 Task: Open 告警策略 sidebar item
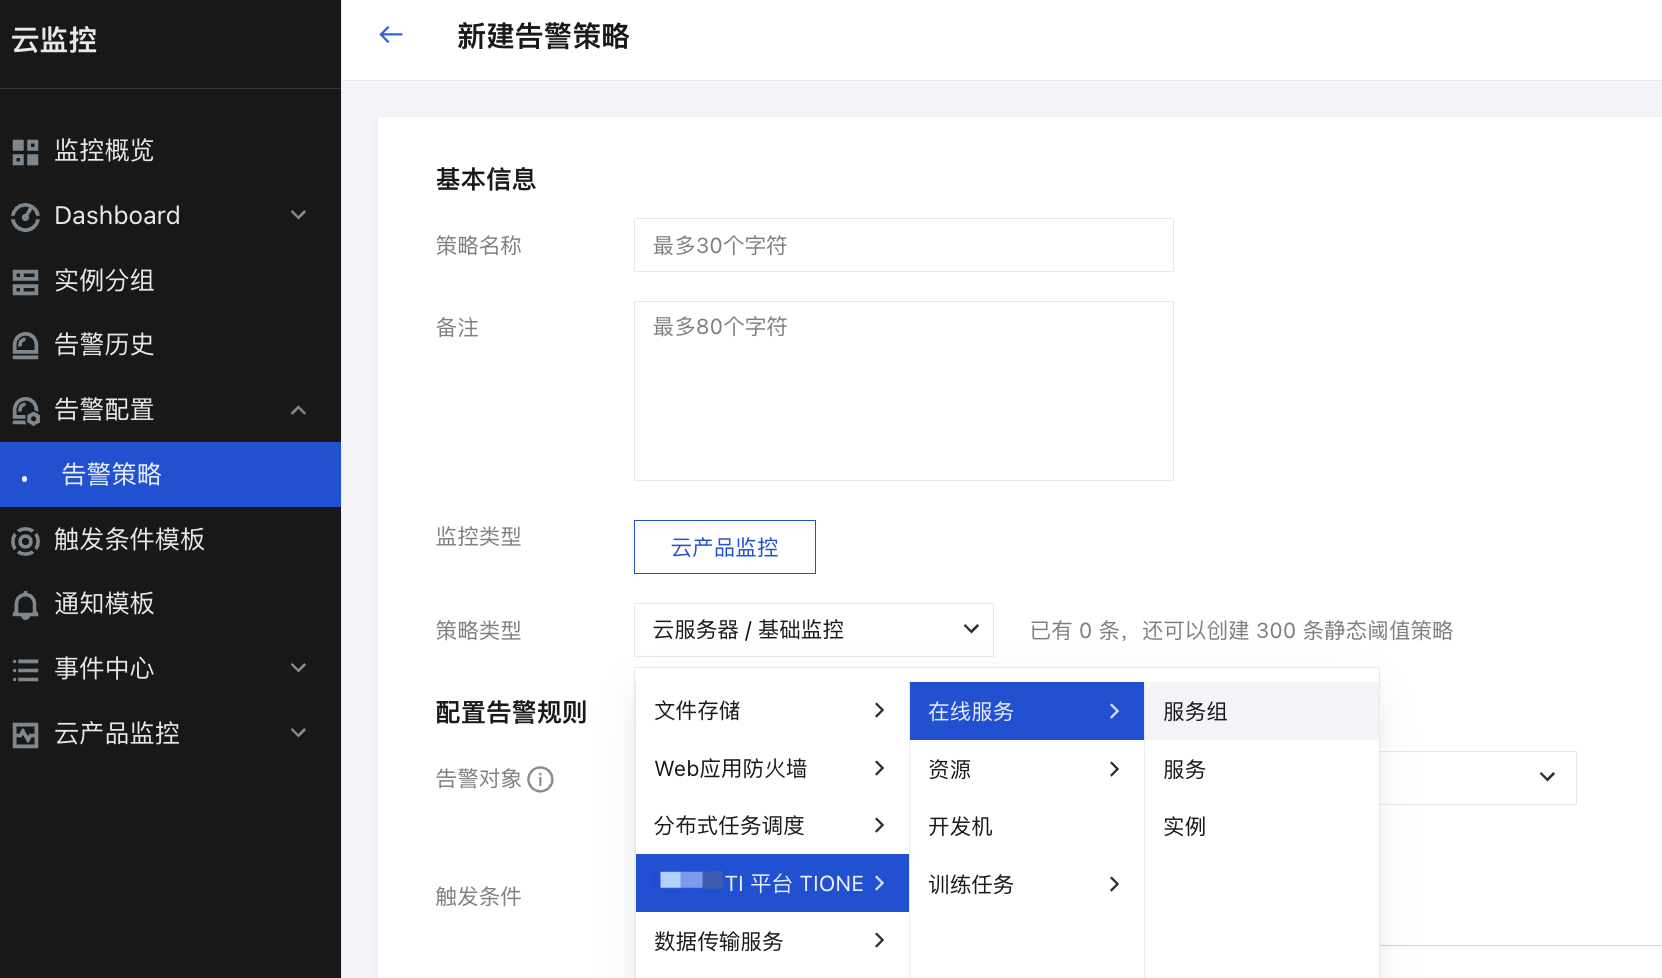coord(170,474)
